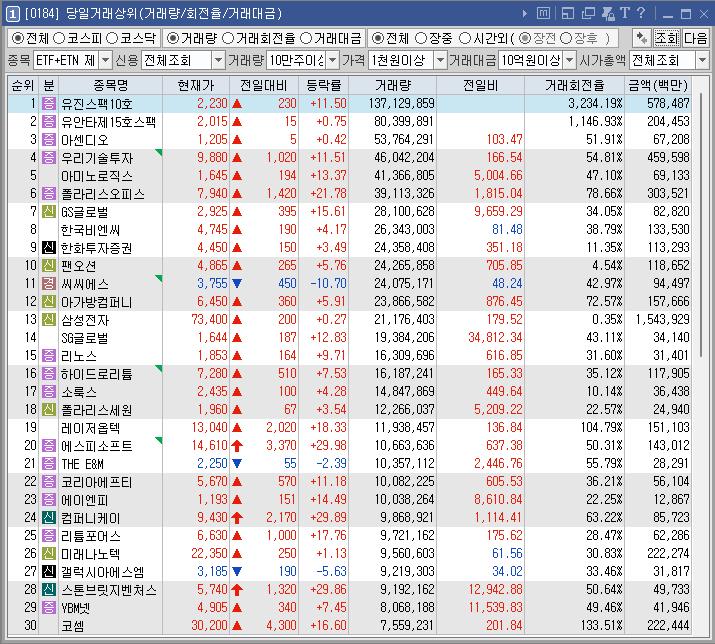Select the 폴라리스오피스 stock name
This screenshot has width=715, height=644.
pyautogui.click(x=103, y=194)
